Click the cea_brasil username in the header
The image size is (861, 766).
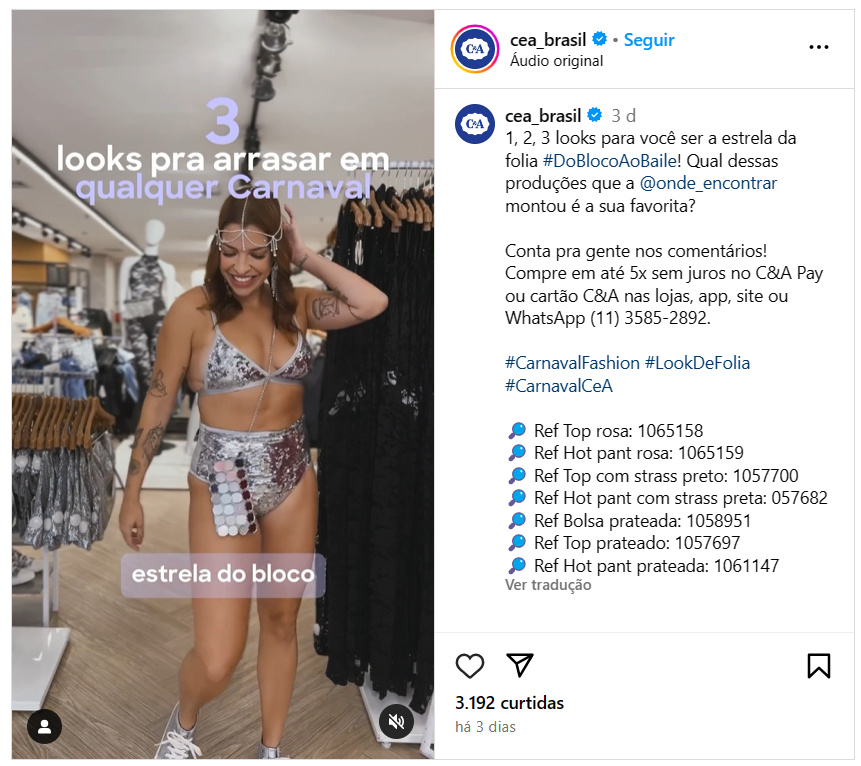(547, 40)
